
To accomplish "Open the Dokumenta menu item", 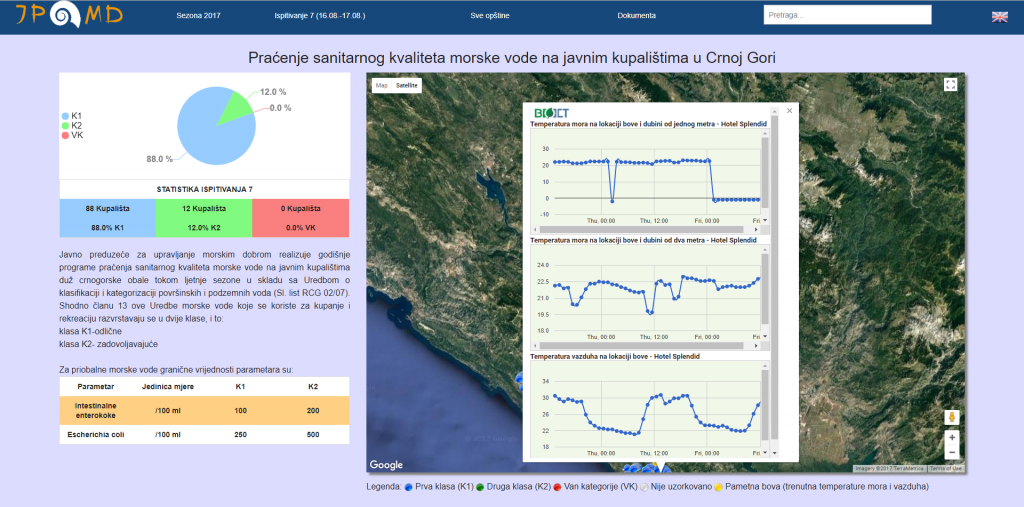I will click(636, 16).
